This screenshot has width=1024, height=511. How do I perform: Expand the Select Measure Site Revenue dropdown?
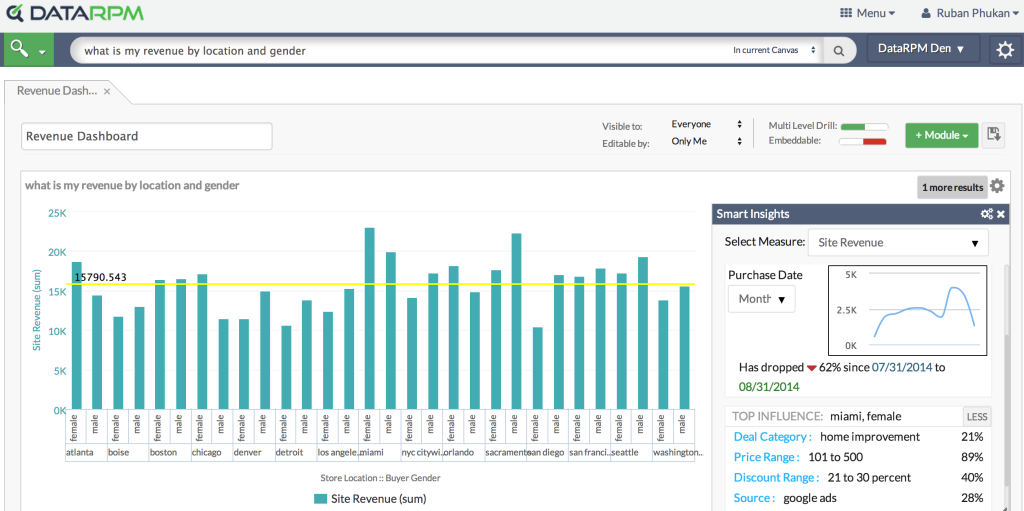(897, 242)
